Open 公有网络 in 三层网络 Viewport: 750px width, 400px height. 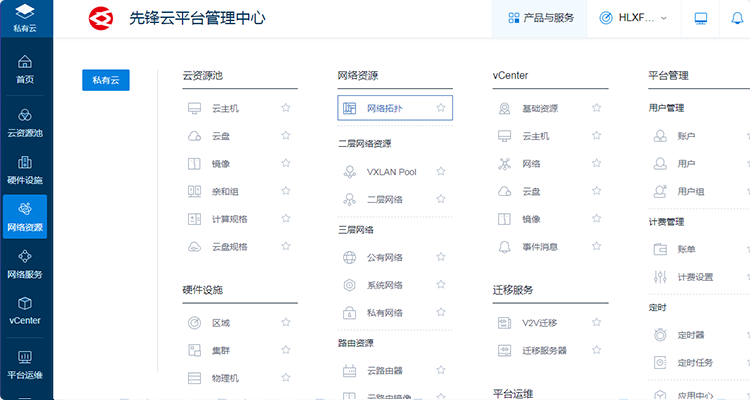click(x=384, y=257)
